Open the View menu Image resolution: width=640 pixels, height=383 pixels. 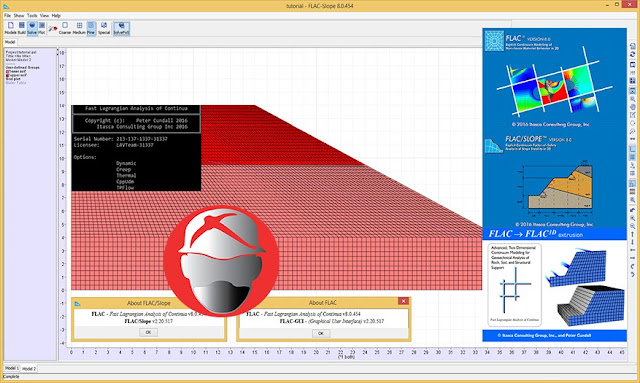[x=44, y=16]
